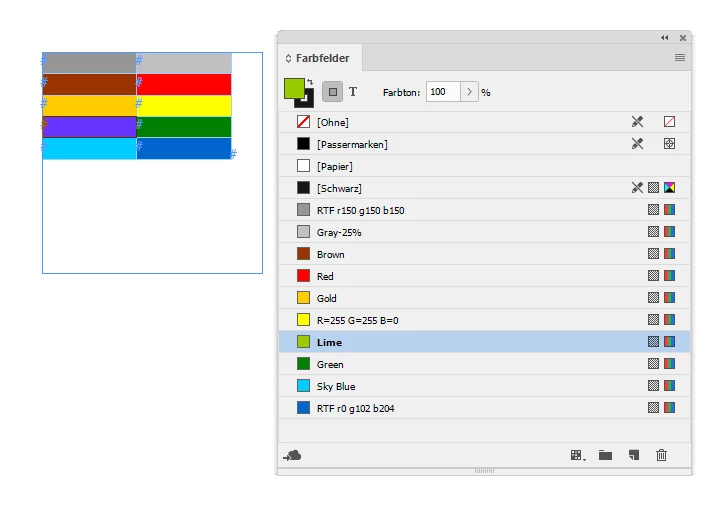Open the Farbton tint slider arrow
Image resolution: width=705 pixels, height=506 pixels.
(x=469, y=92)
